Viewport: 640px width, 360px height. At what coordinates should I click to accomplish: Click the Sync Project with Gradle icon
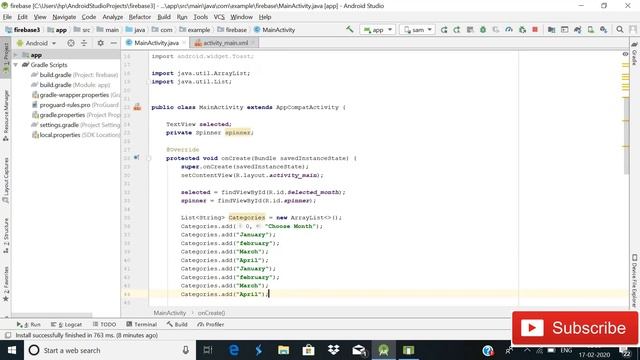click(x=578, y=30)
